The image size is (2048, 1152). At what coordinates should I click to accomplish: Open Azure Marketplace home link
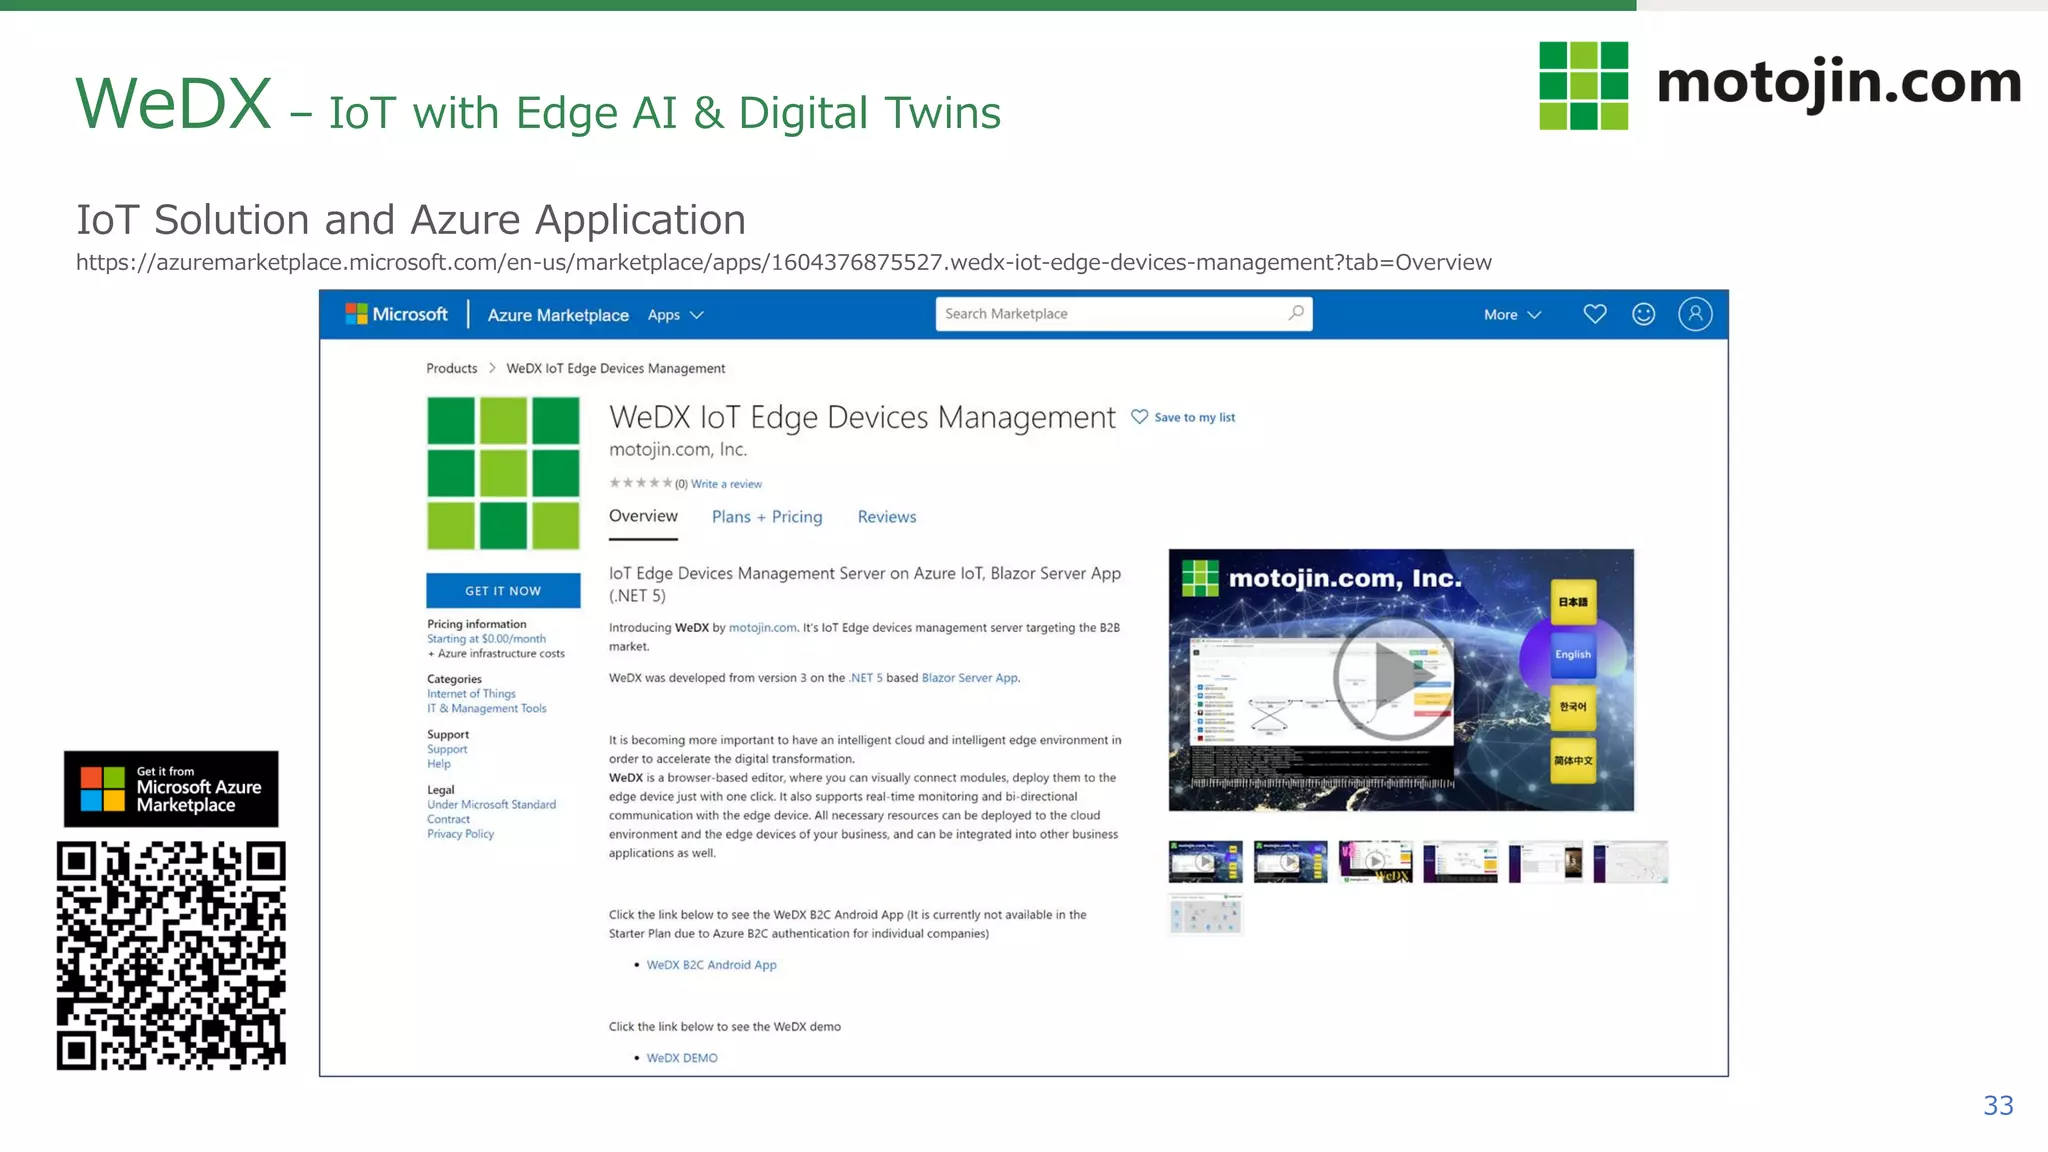558,315
